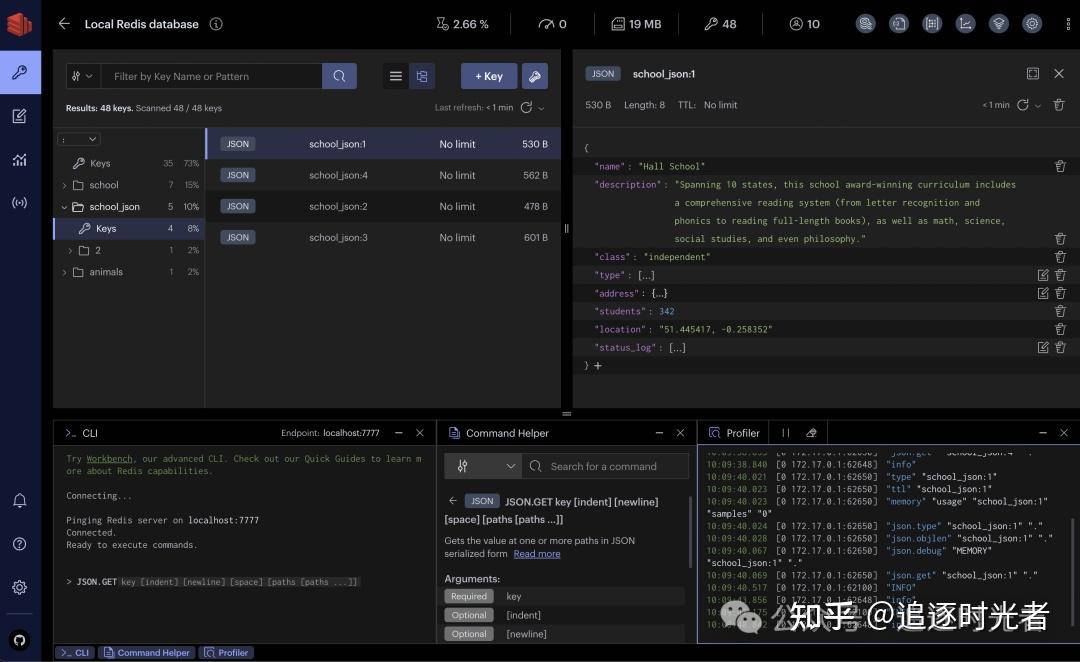Click the + Key button
Viewport: 1080px width, 662px height.
[x=489, y=76]
